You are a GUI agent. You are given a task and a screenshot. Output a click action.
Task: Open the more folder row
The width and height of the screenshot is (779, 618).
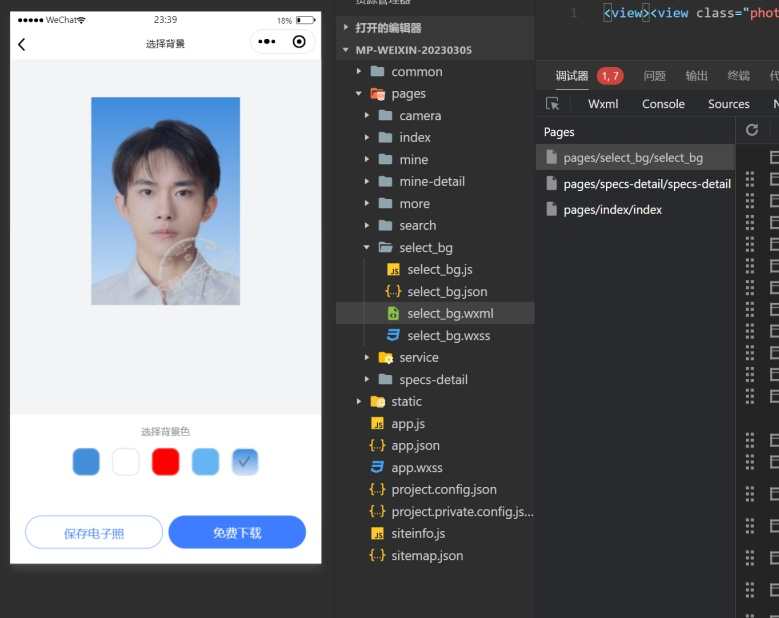pyautogui.click(x=435, y=204)
